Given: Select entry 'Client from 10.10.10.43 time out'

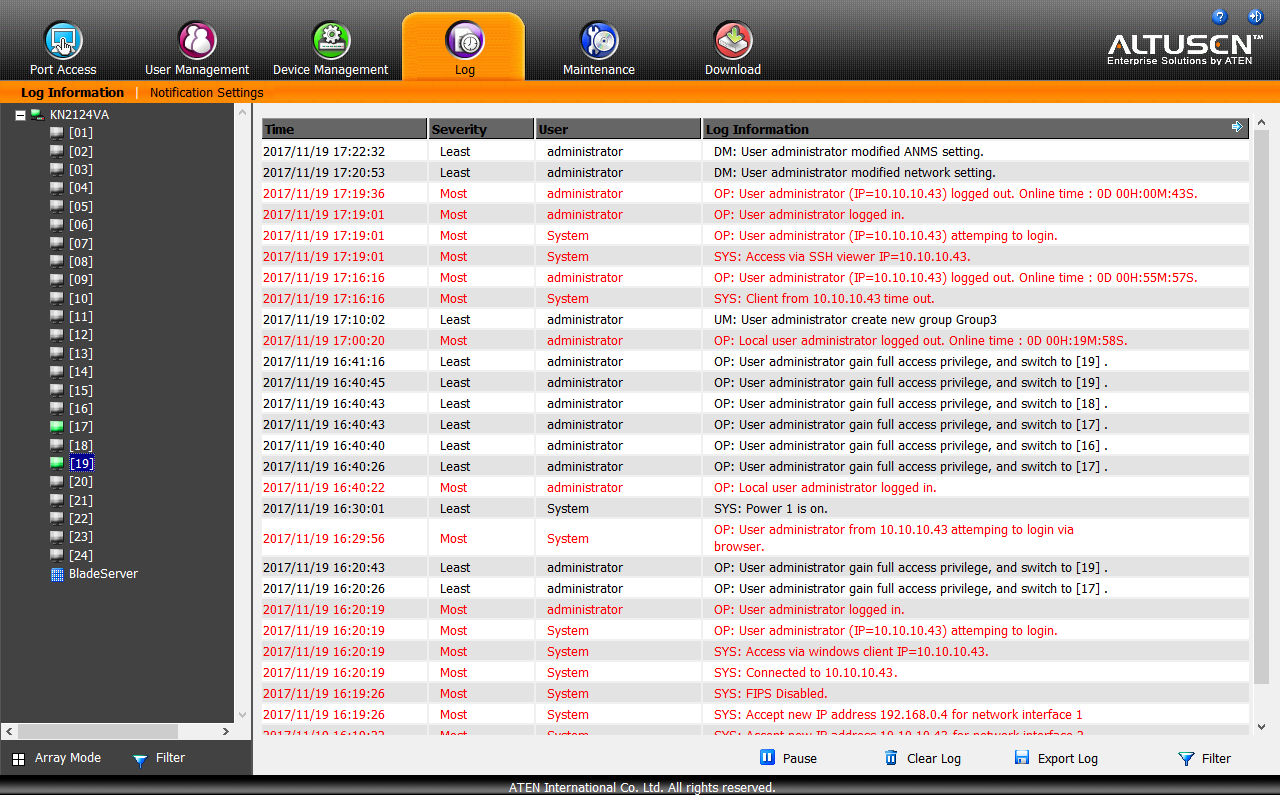Looking at the screenshot, I should [755, 299].
